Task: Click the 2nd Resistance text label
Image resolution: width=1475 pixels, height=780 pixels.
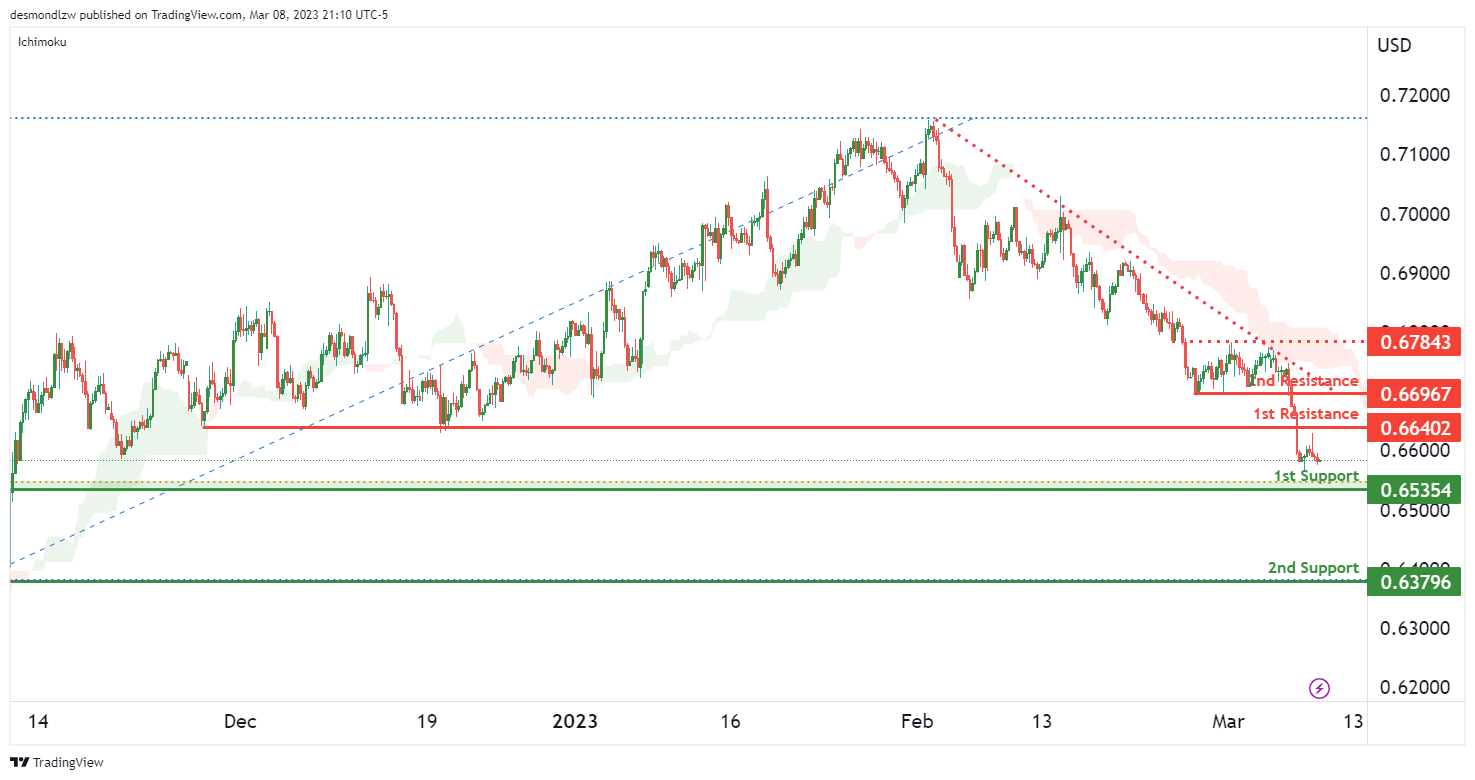Action: [1303, 381]
